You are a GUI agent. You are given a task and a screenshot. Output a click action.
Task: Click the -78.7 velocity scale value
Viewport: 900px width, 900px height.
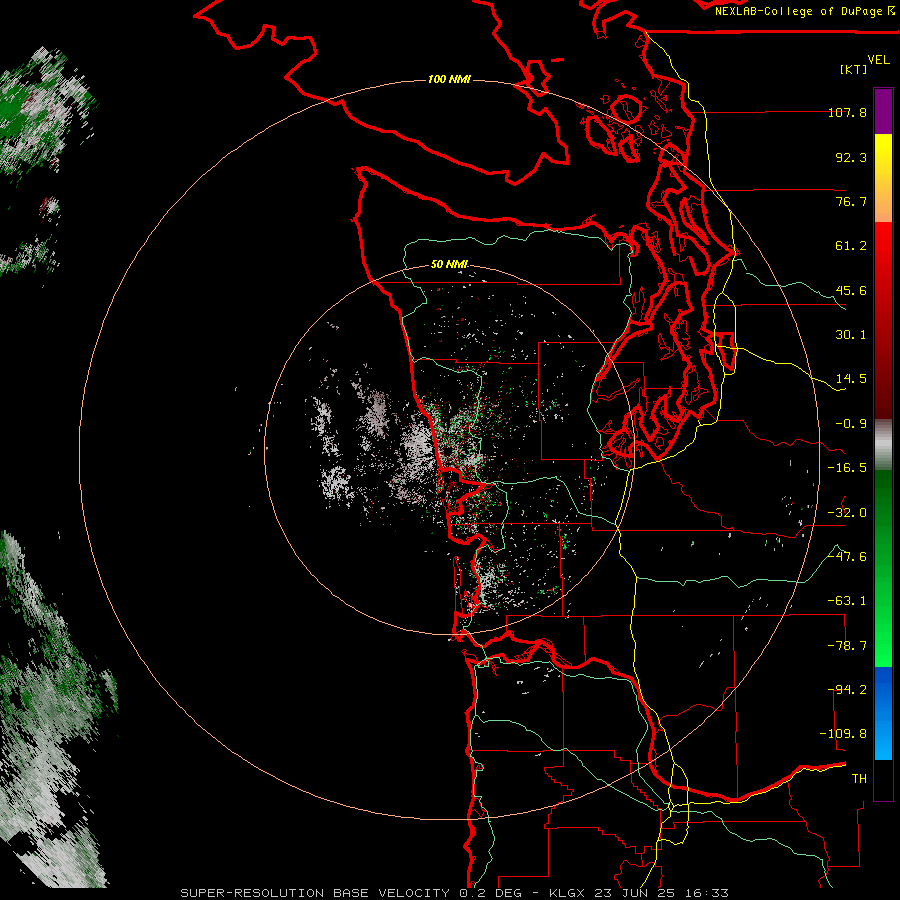(847, 646)
